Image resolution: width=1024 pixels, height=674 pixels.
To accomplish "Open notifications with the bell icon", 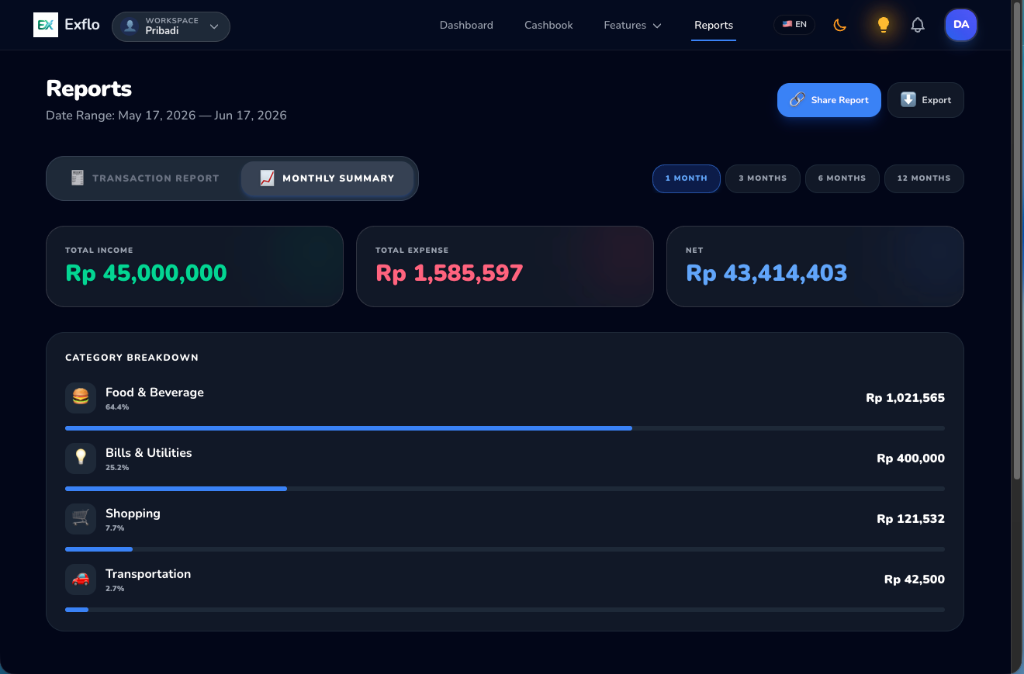I will [x=918, y=25].
